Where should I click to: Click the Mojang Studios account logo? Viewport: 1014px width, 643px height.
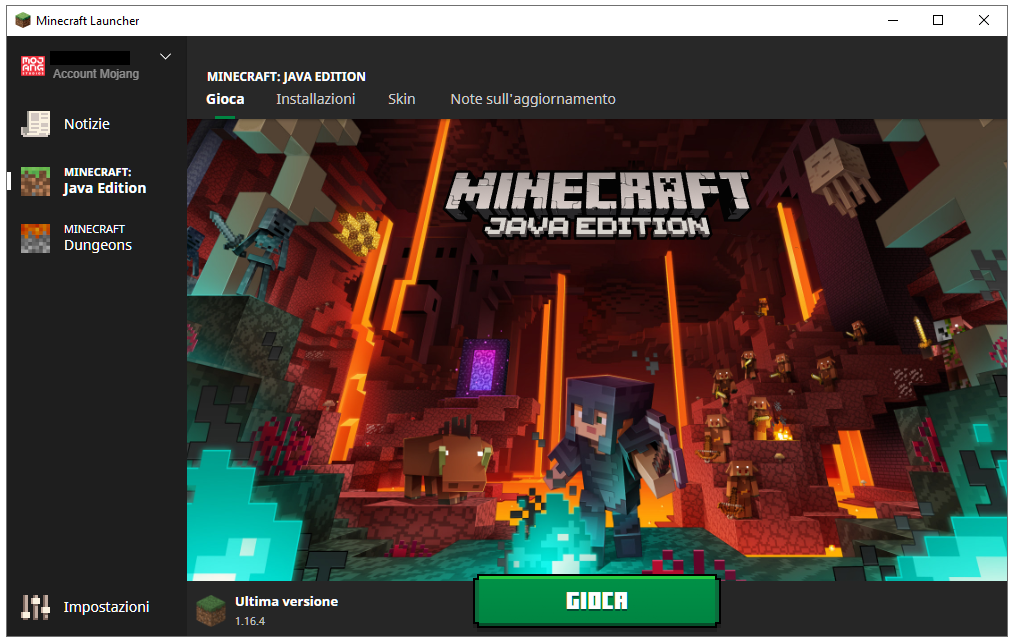[x=33, y=65]
